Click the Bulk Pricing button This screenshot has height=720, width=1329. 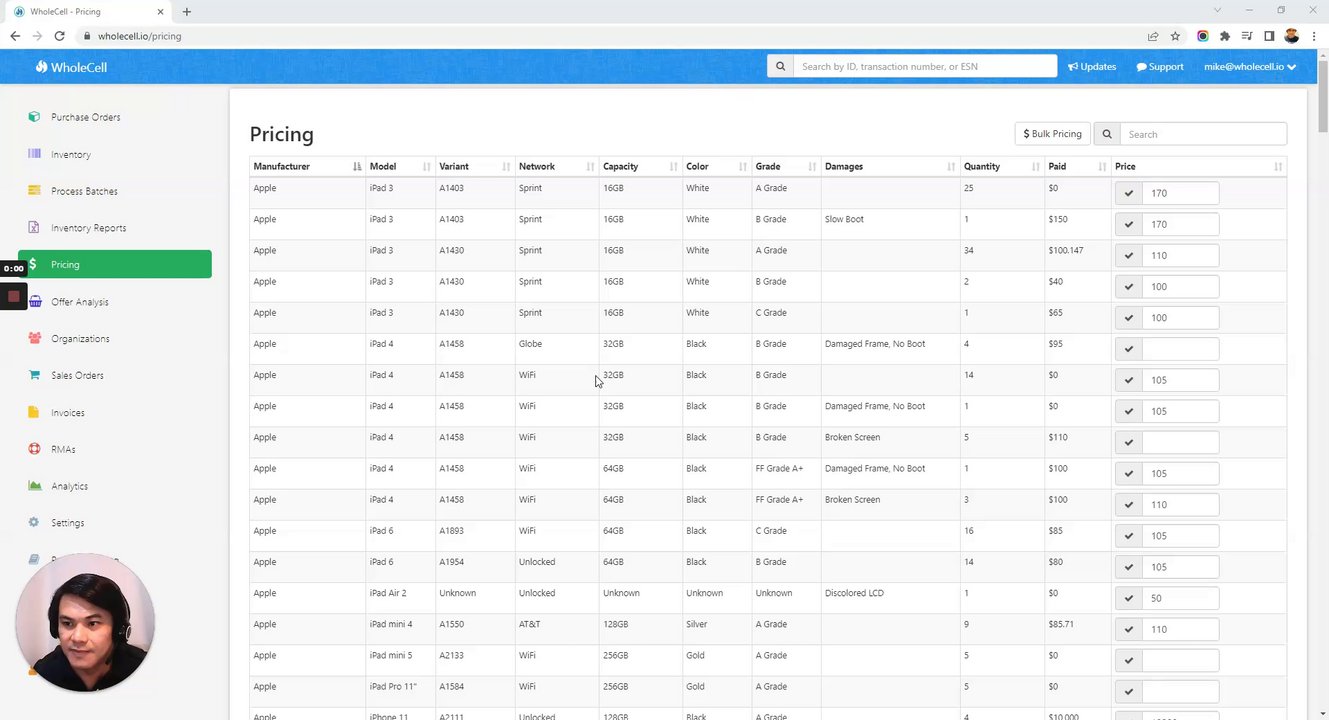[1052, 134]
